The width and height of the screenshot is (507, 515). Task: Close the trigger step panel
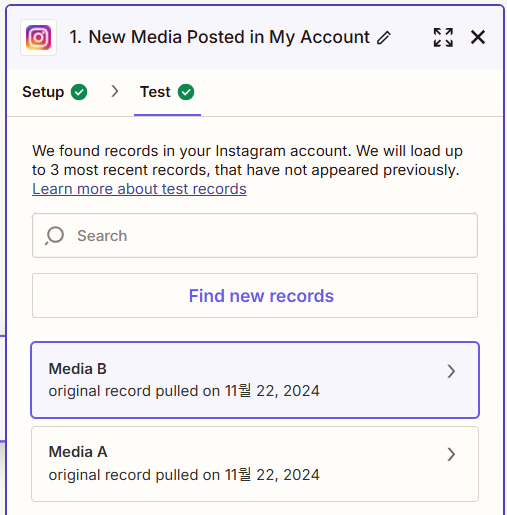point(478,37)
